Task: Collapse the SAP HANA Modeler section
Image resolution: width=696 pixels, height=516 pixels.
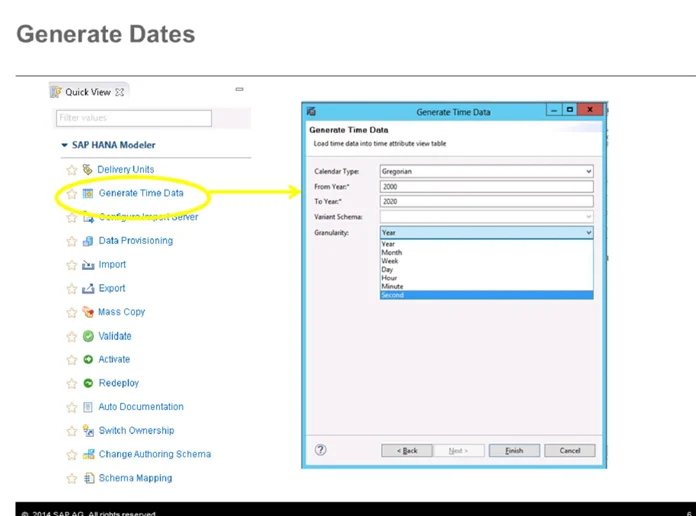Action: (x=65, y=145)
